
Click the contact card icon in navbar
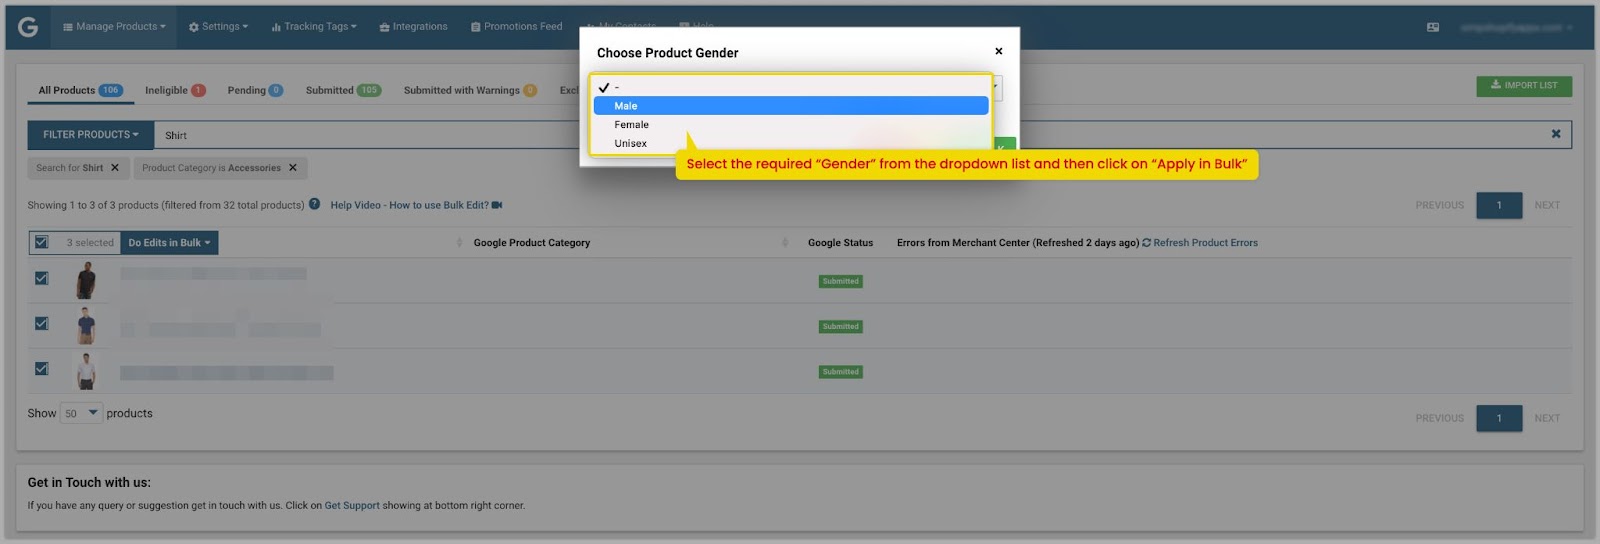(1433, 27)
